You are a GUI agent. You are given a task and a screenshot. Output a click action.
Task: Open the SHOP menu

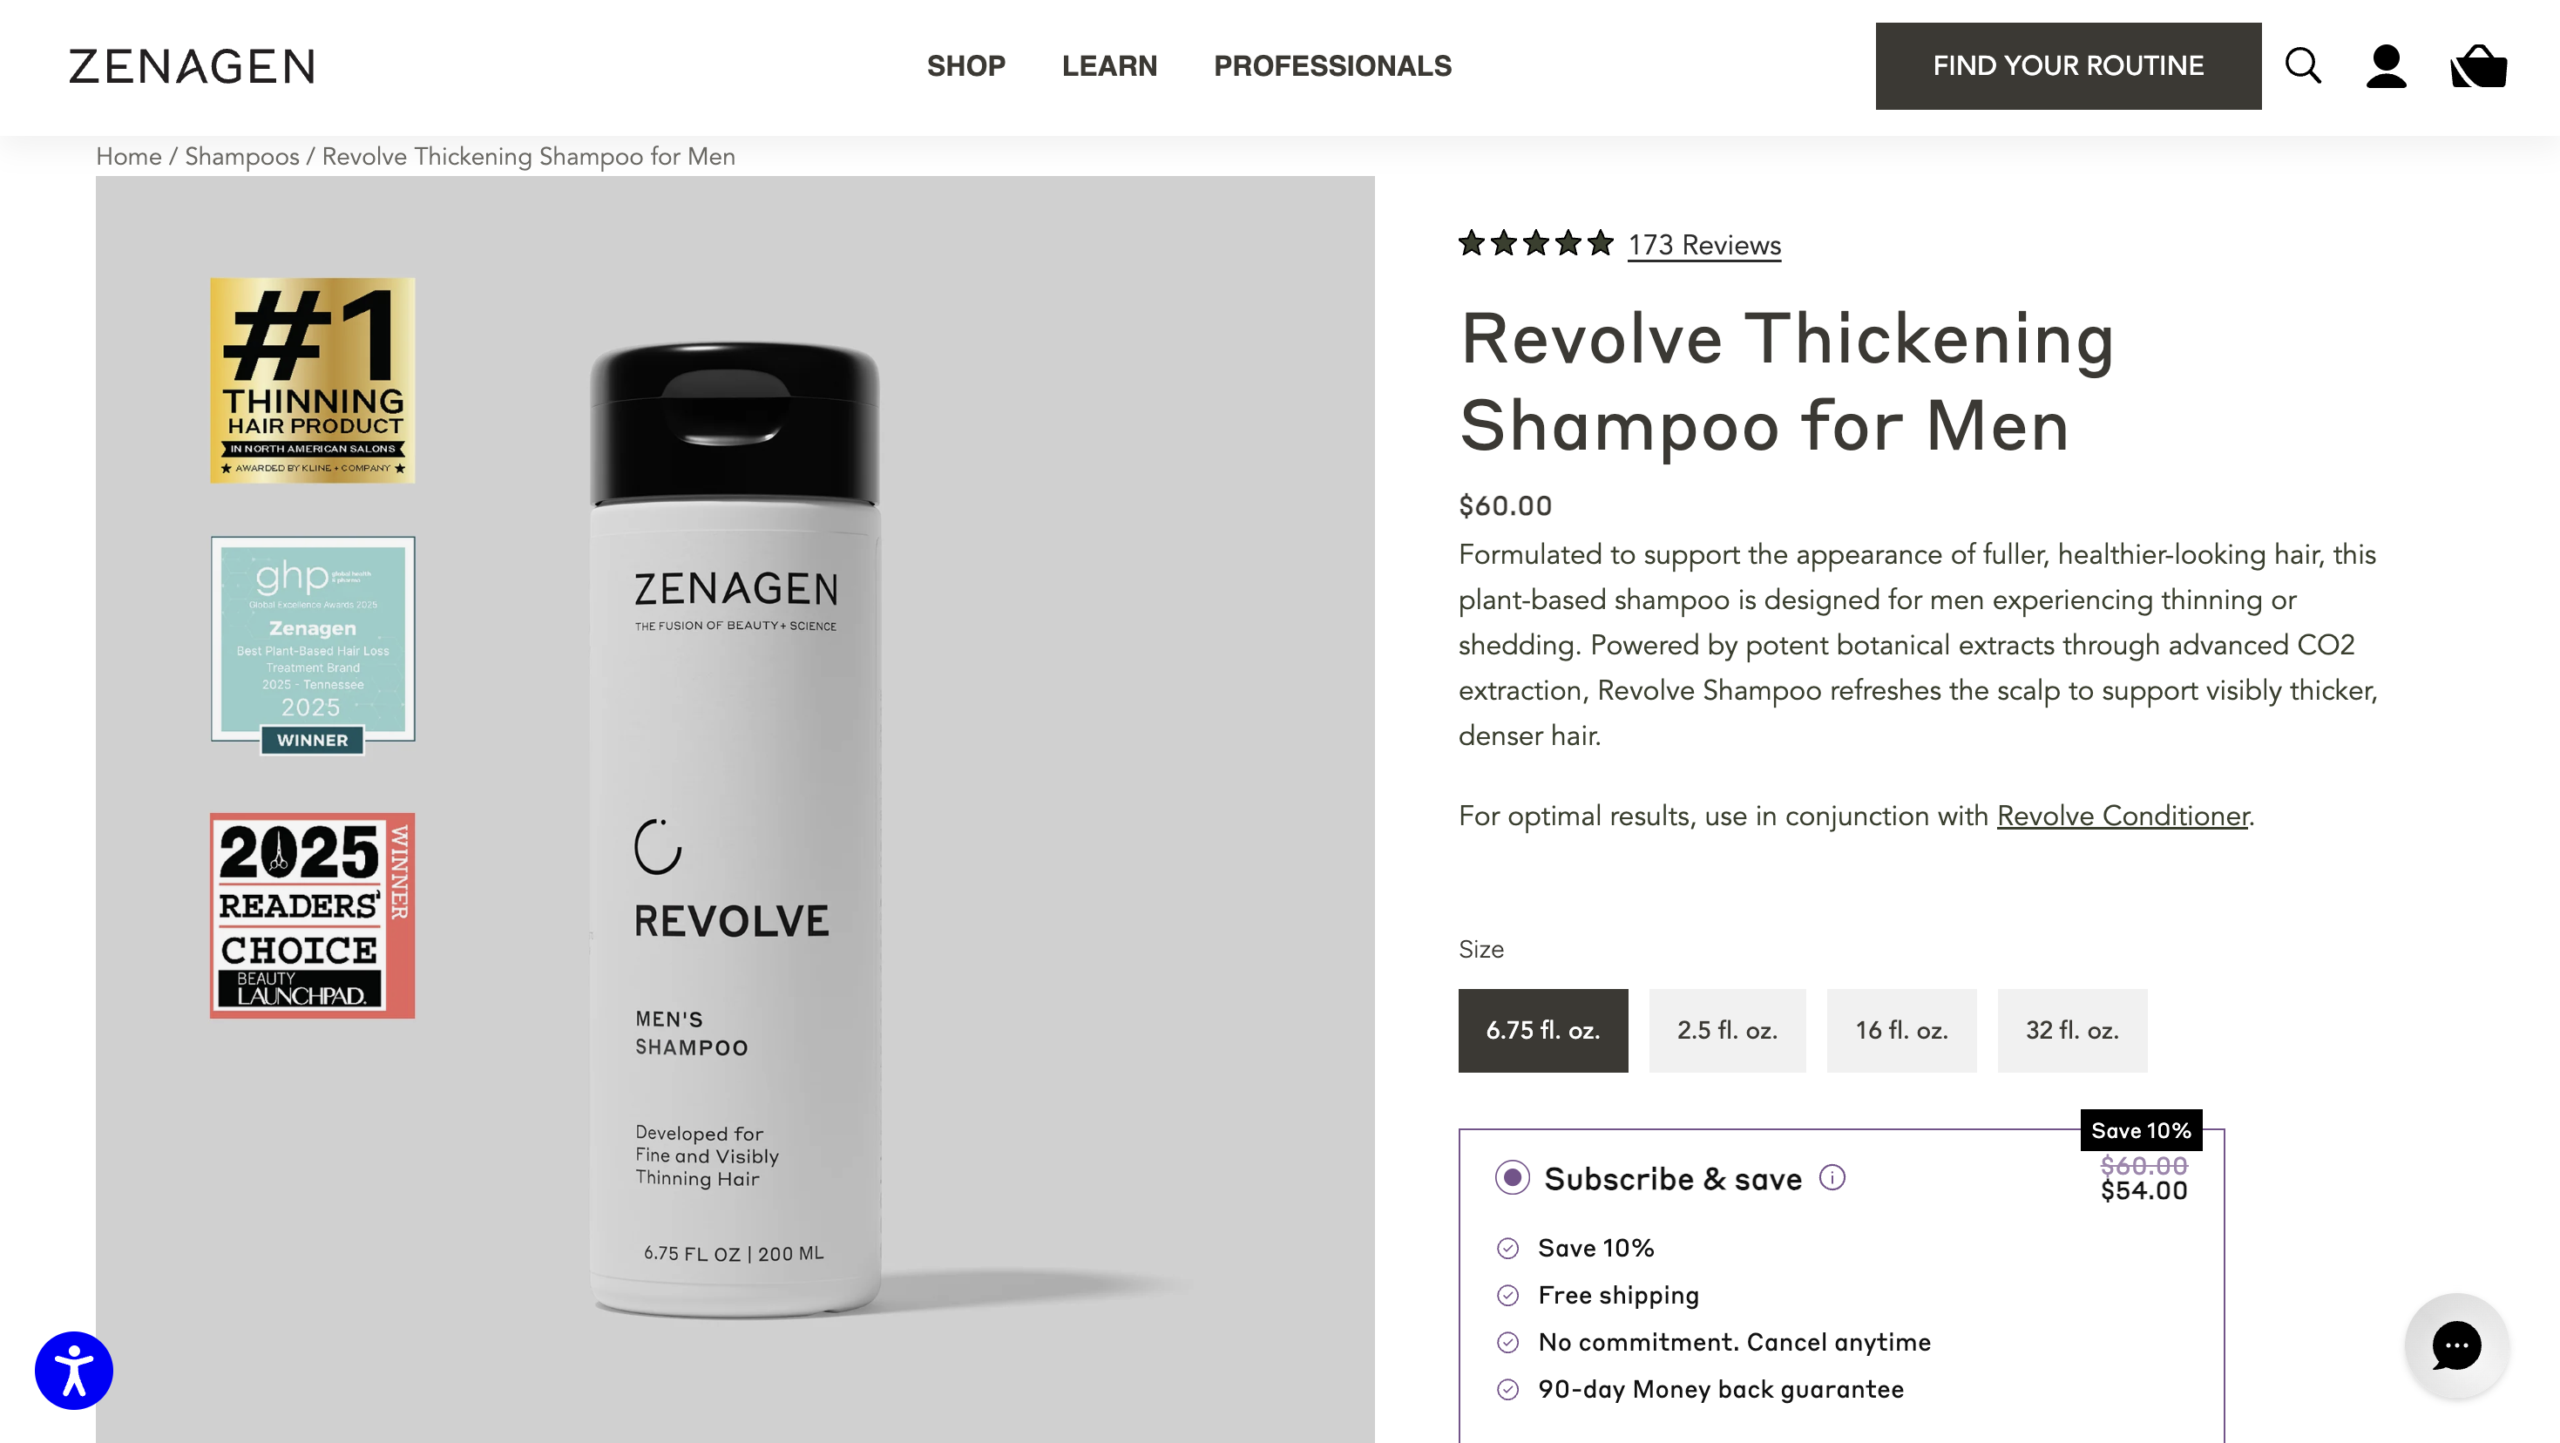[966, 66]
